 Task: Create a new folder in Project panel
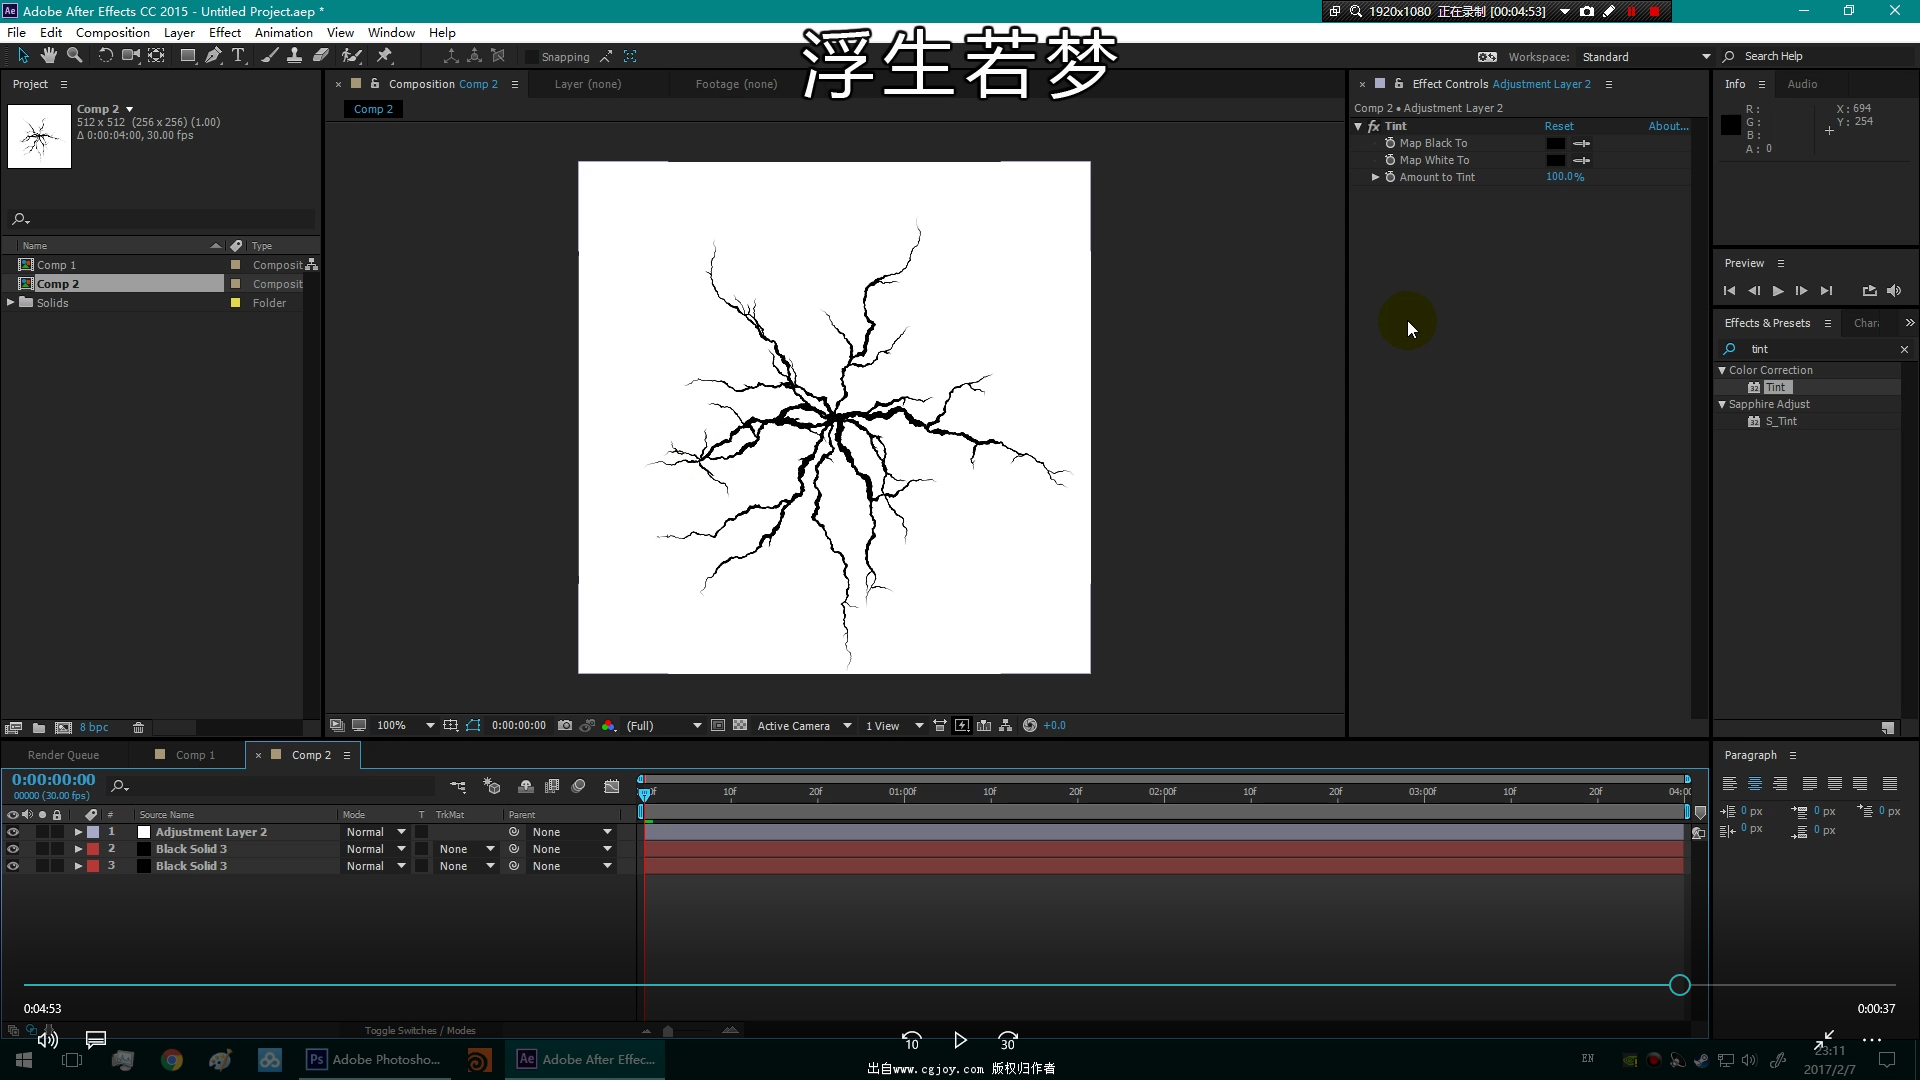(39, 728)
